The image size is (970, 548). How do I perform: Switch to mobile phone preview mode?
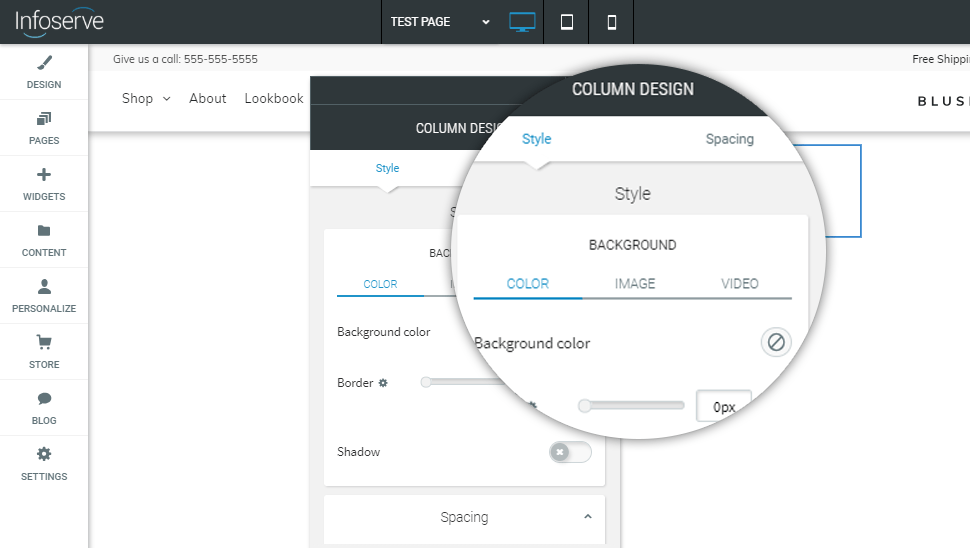coord(612,22)
